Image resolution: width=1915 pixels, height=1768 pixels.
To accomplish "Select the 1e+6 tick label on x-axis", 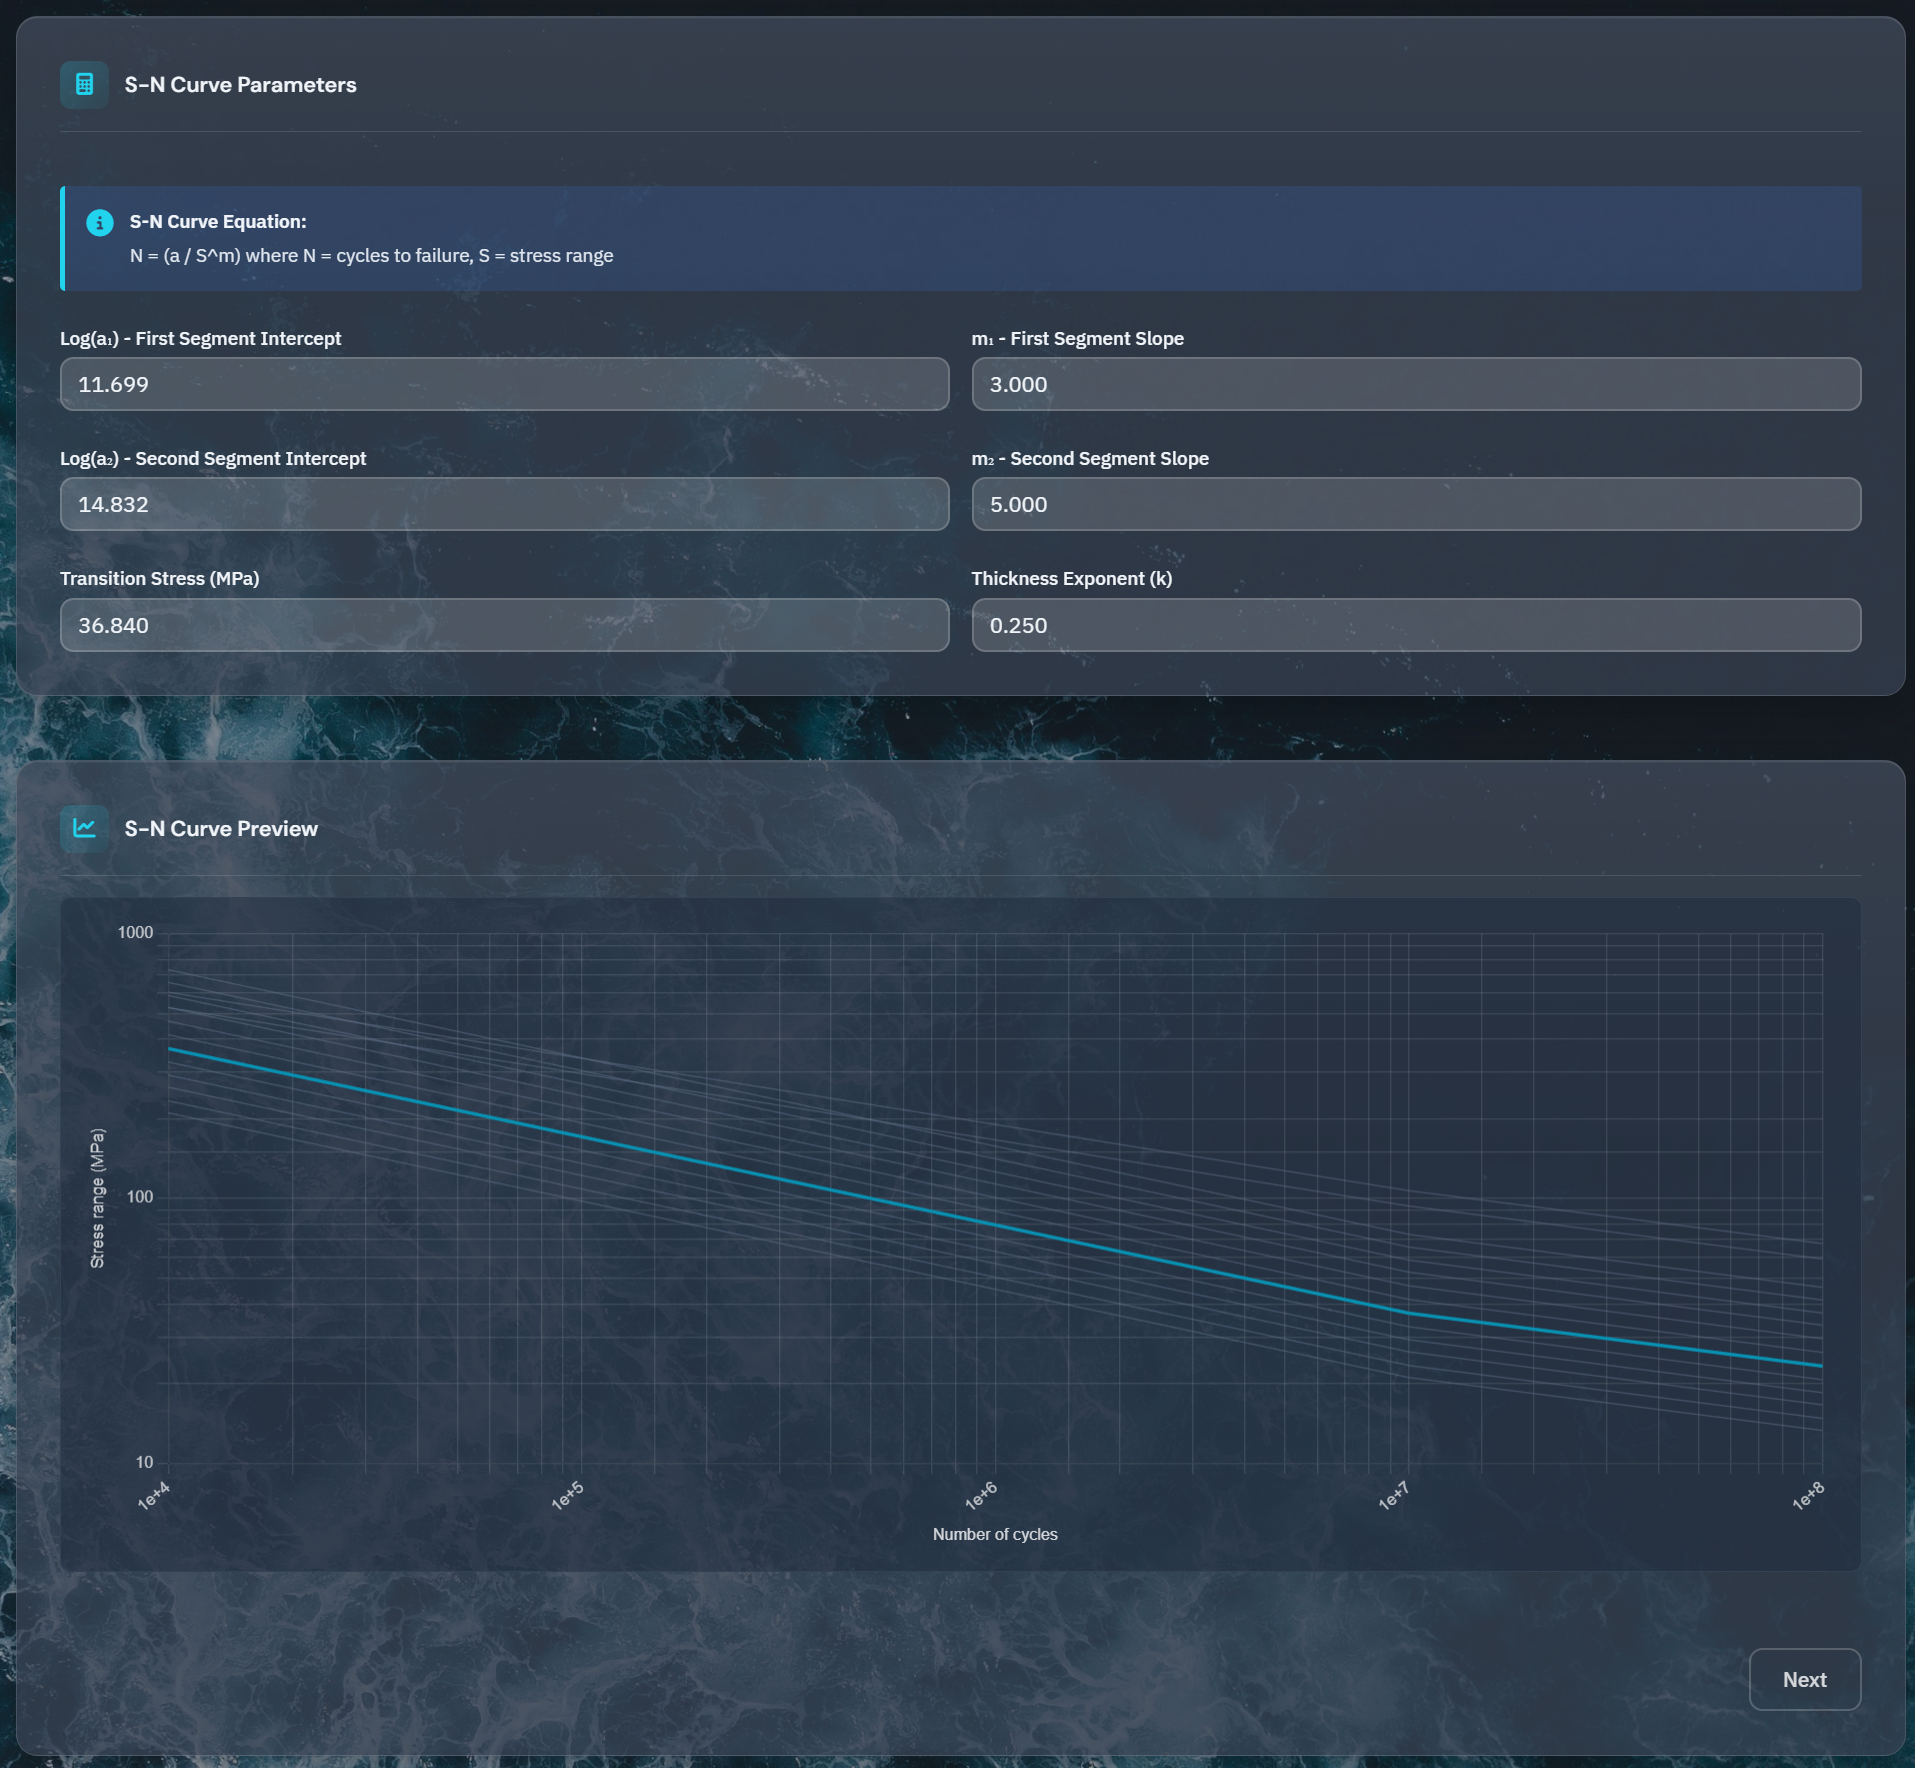I will tap(980, 1496).
